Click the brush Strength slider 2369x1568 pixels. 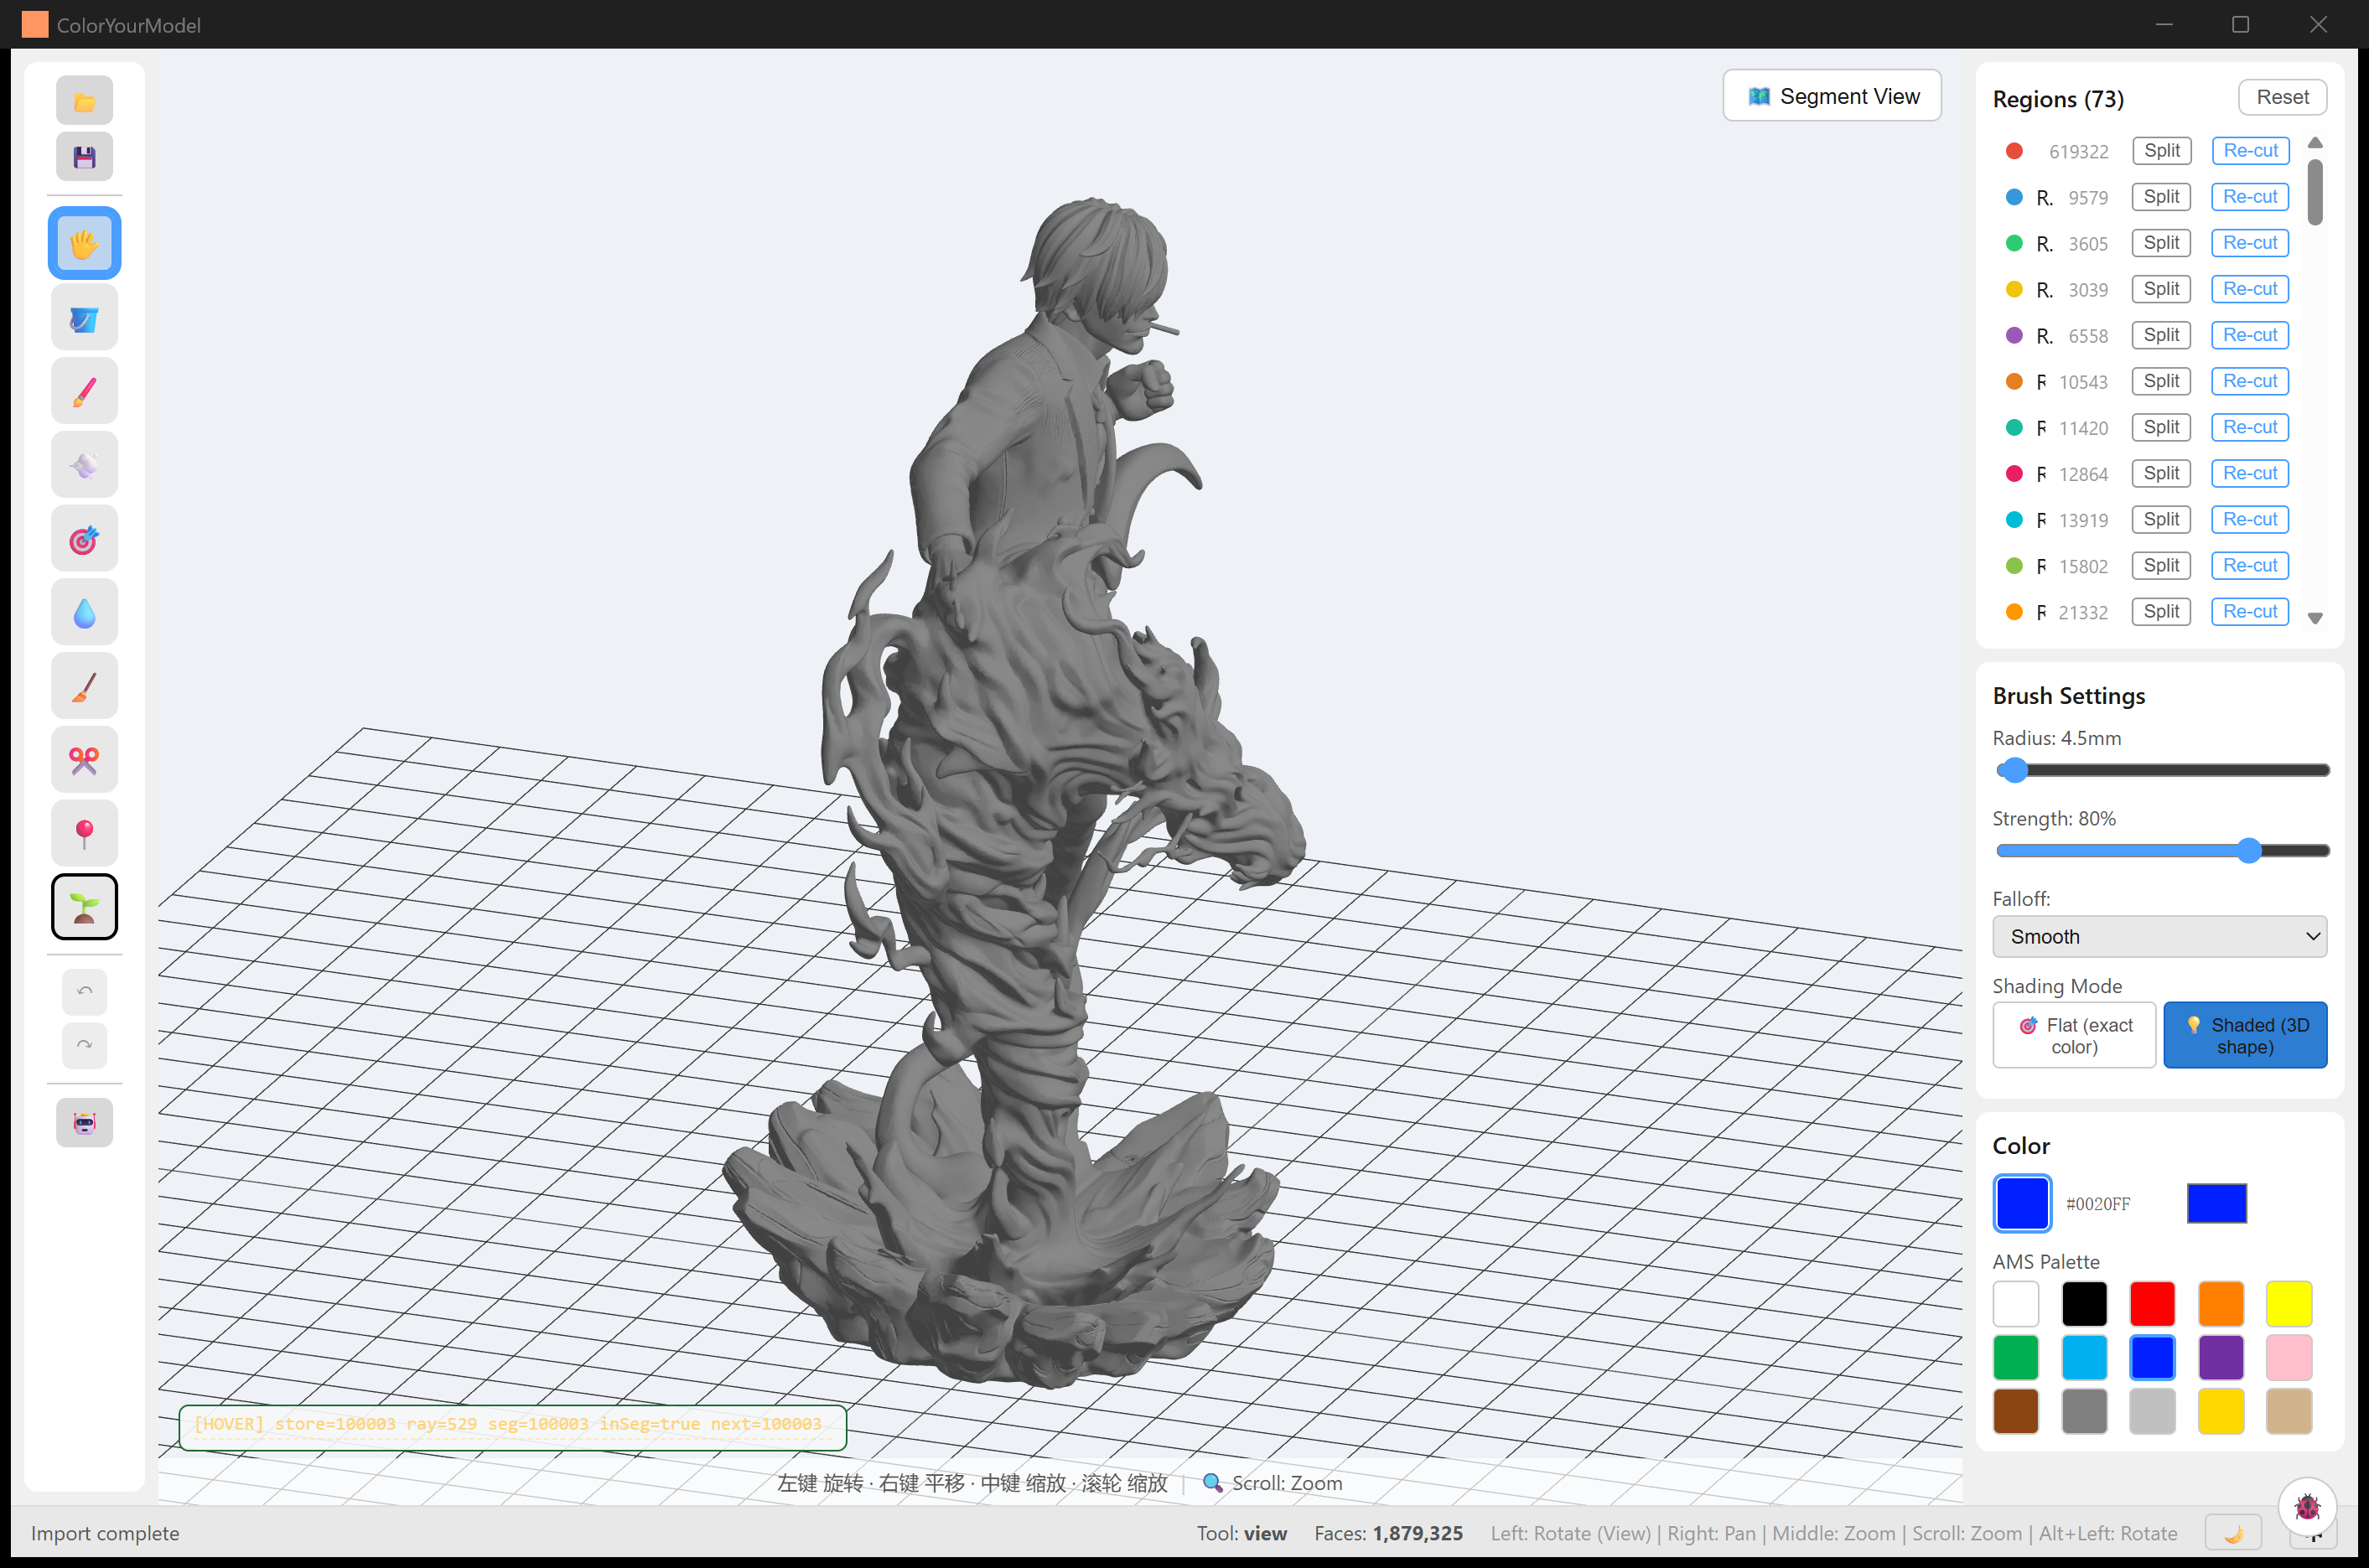coord(2162,851)
